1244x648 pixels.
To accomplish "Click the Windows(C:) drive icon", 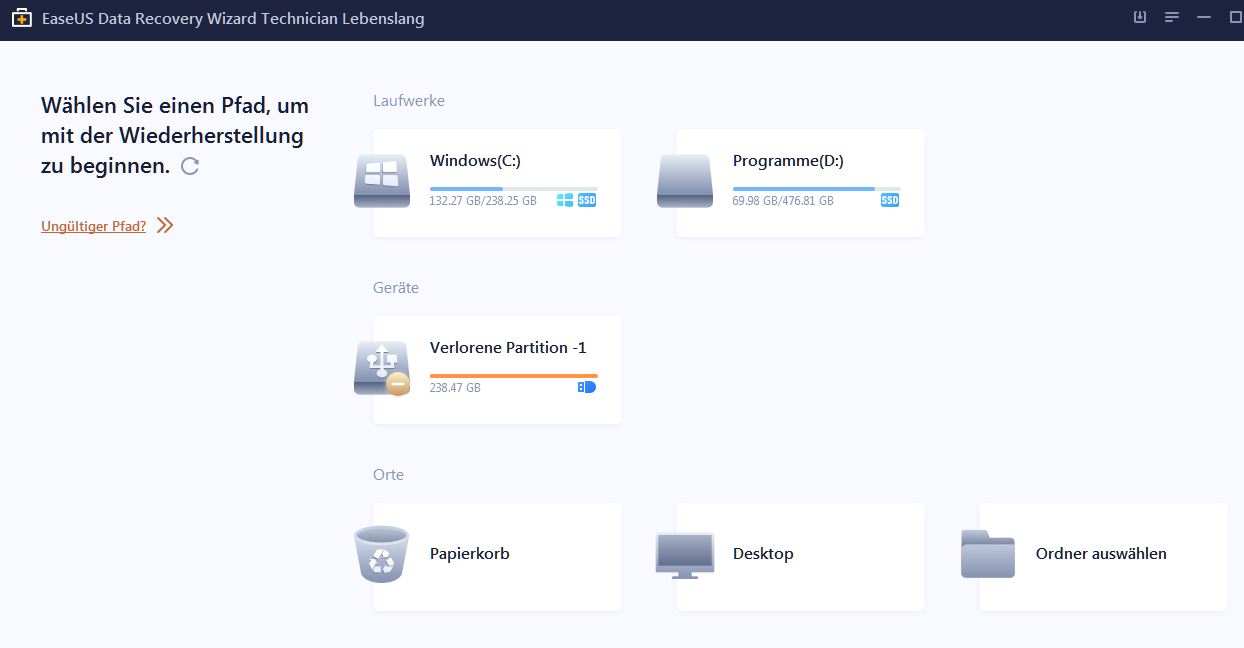I will tap(382, 181).
